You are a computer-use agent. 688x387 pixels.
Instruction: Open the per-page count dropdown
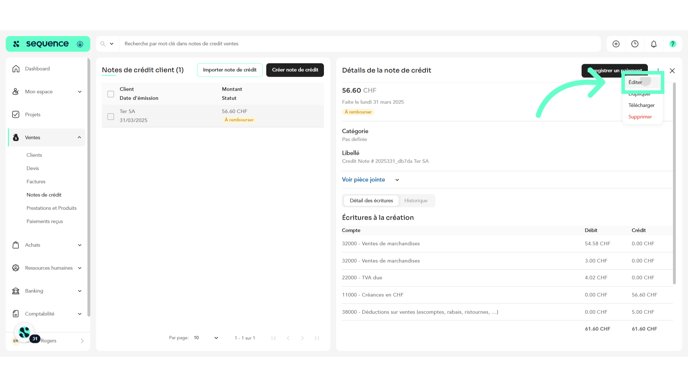206,338
